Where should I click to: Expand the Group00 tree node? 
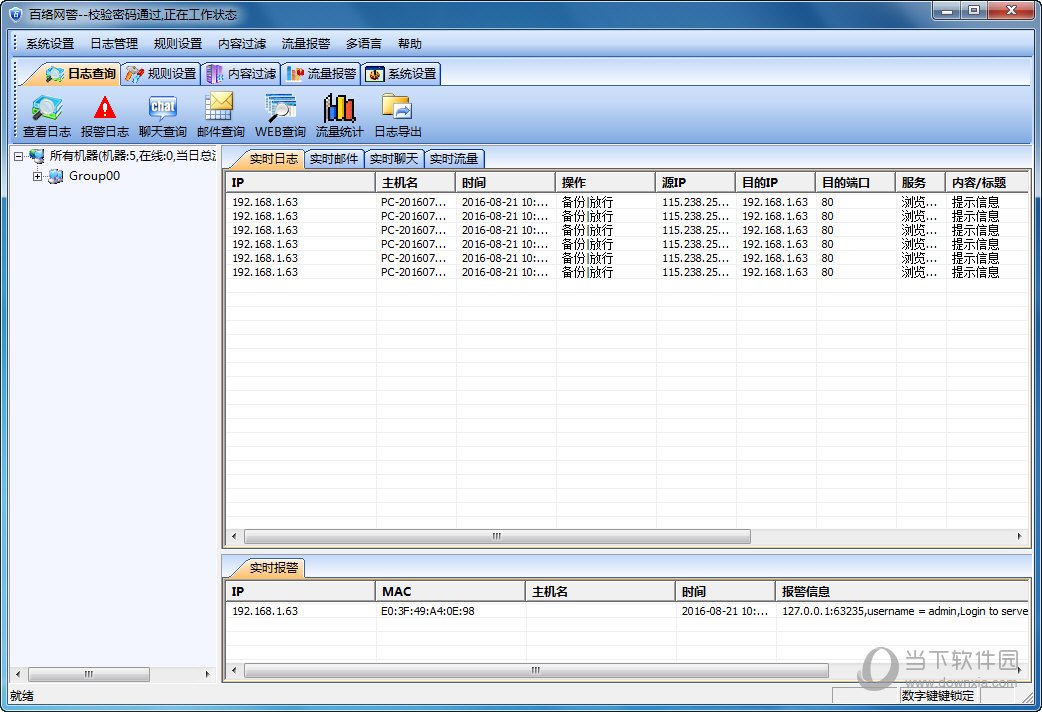point(38,177)
